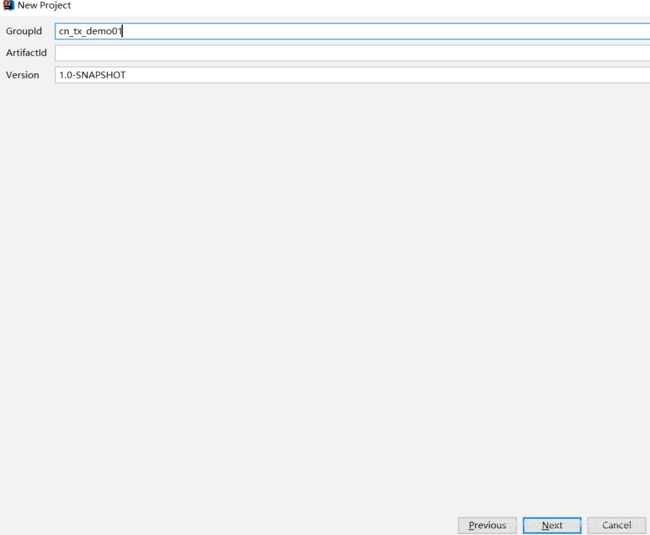650x535 pixels.
Task: Click the GroupId input field
Action: (x=352, y=31)
